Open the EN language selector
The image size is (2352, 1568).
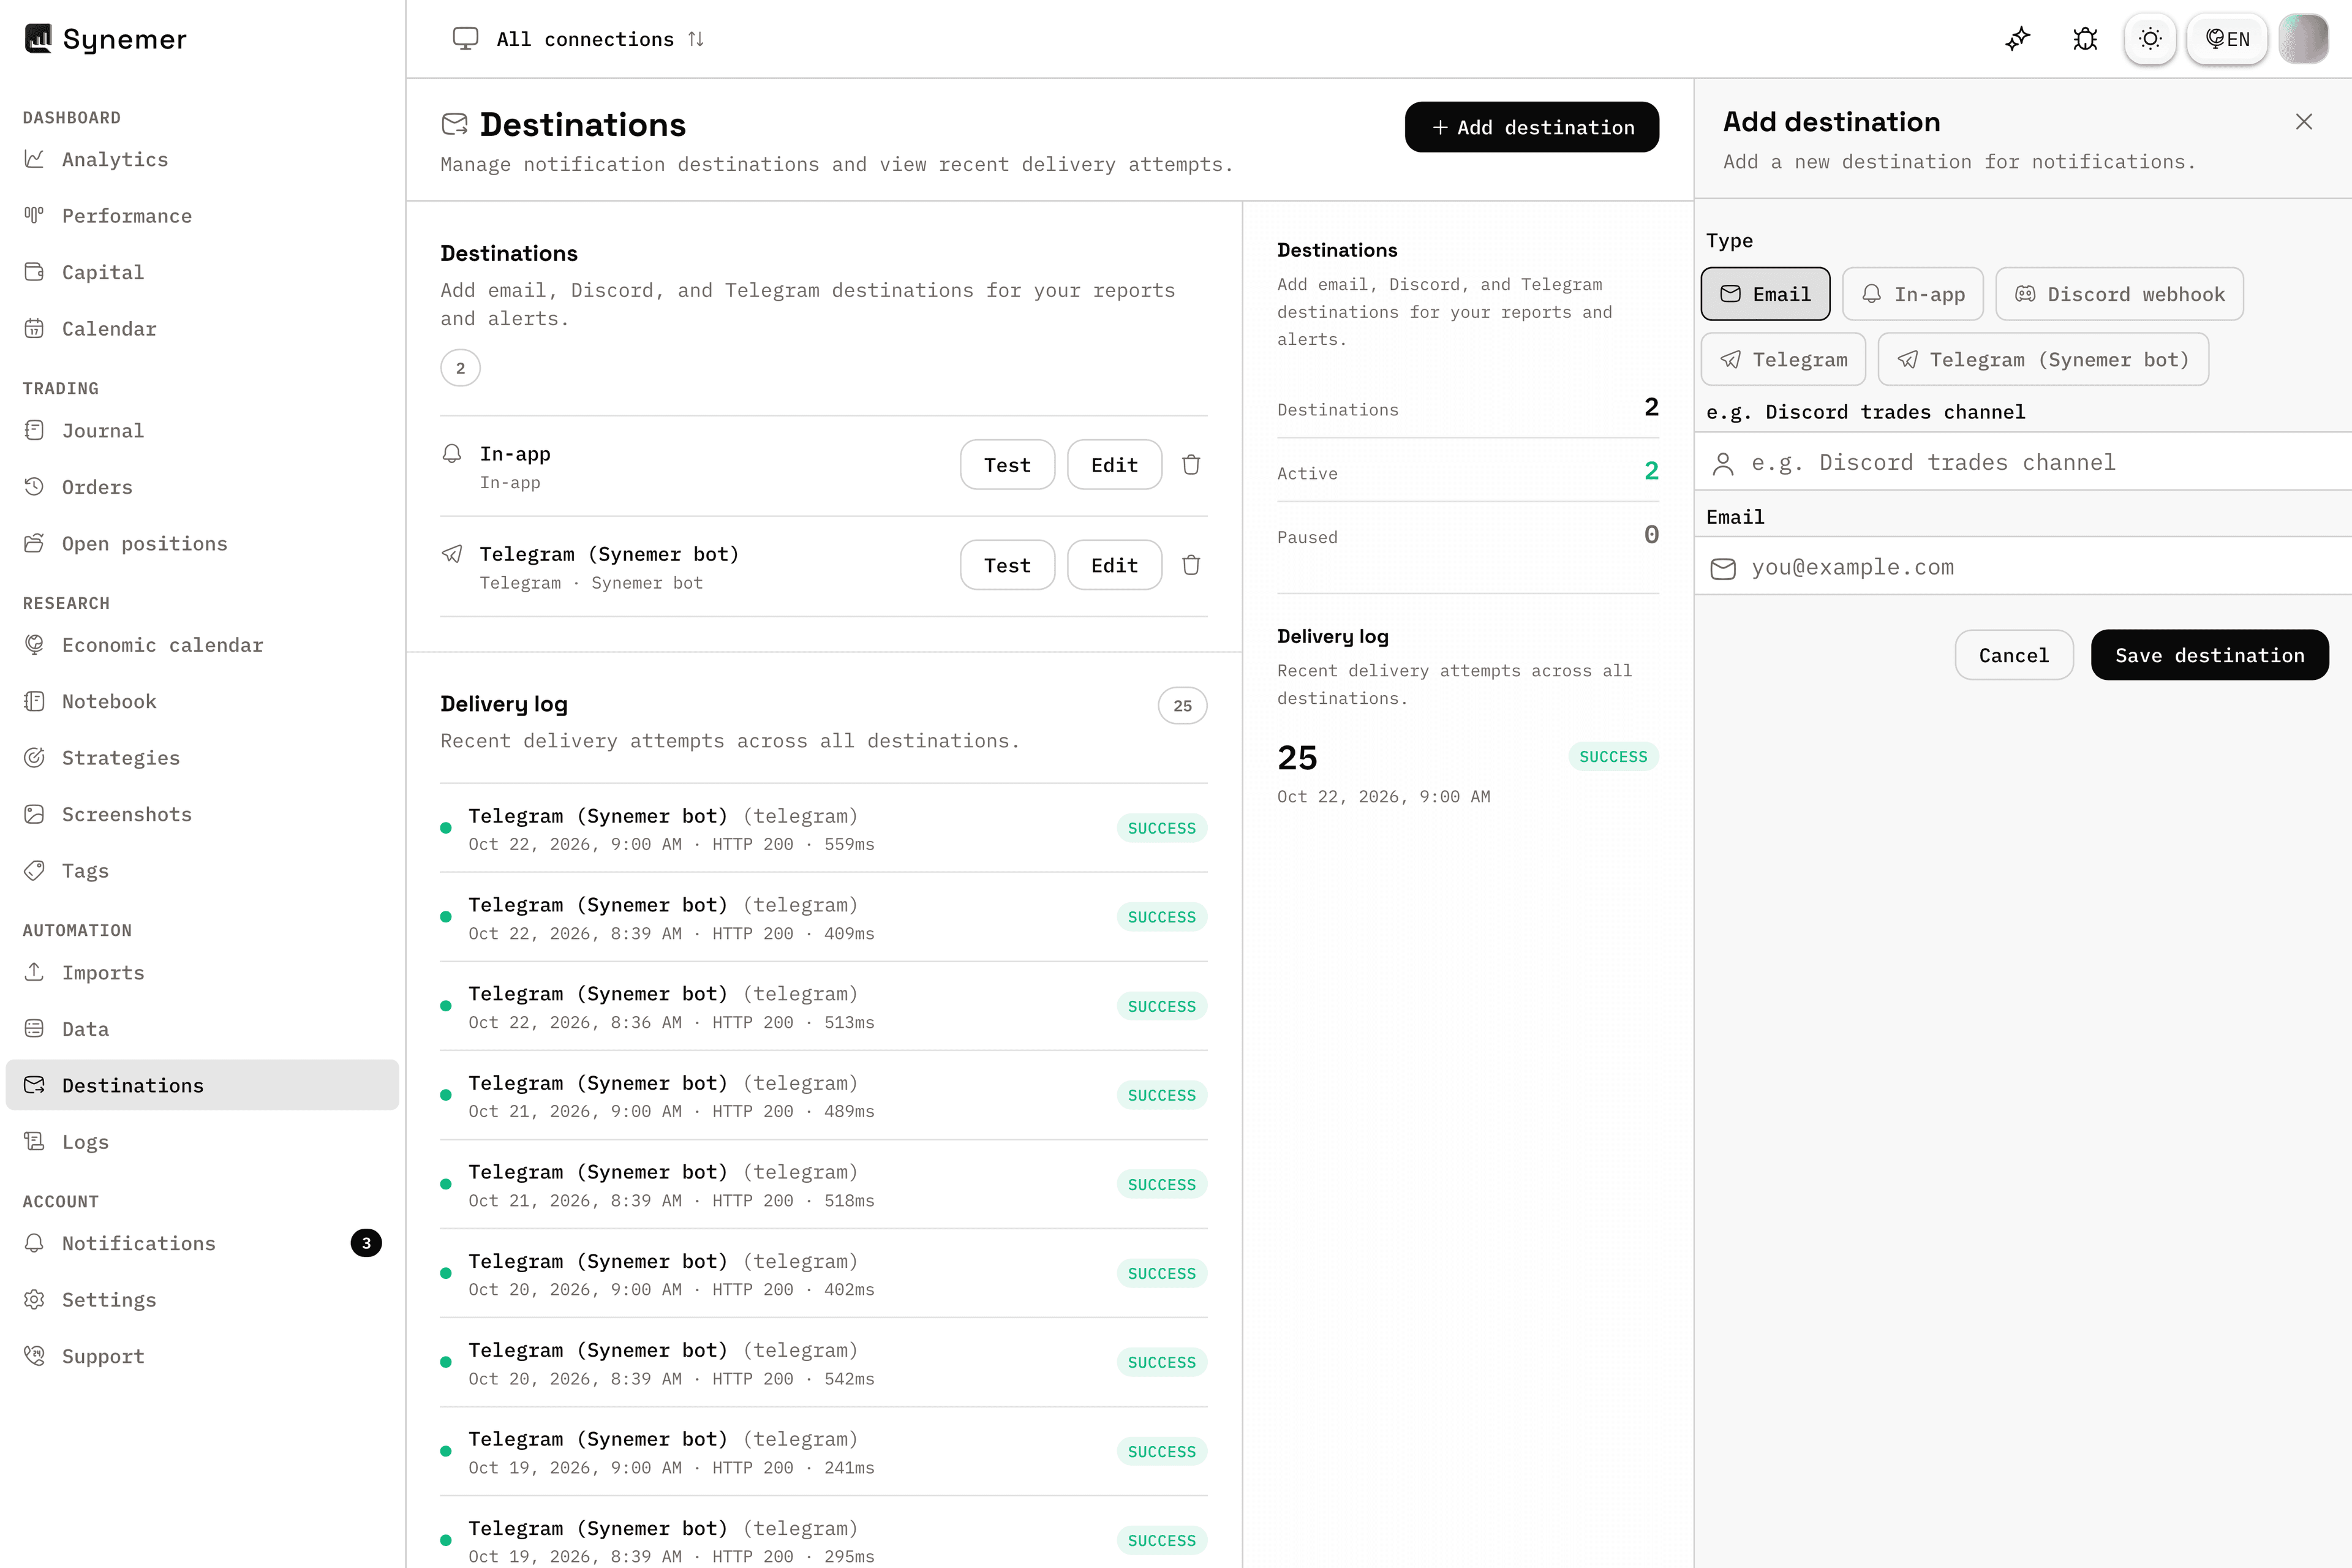(2227, 39)
